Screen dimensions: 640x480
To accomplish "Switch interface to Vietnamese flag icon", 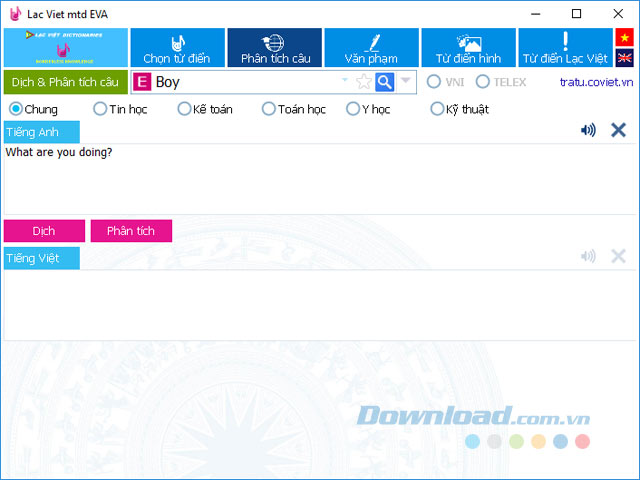I will pyautogui.click(x=624, y=38).
